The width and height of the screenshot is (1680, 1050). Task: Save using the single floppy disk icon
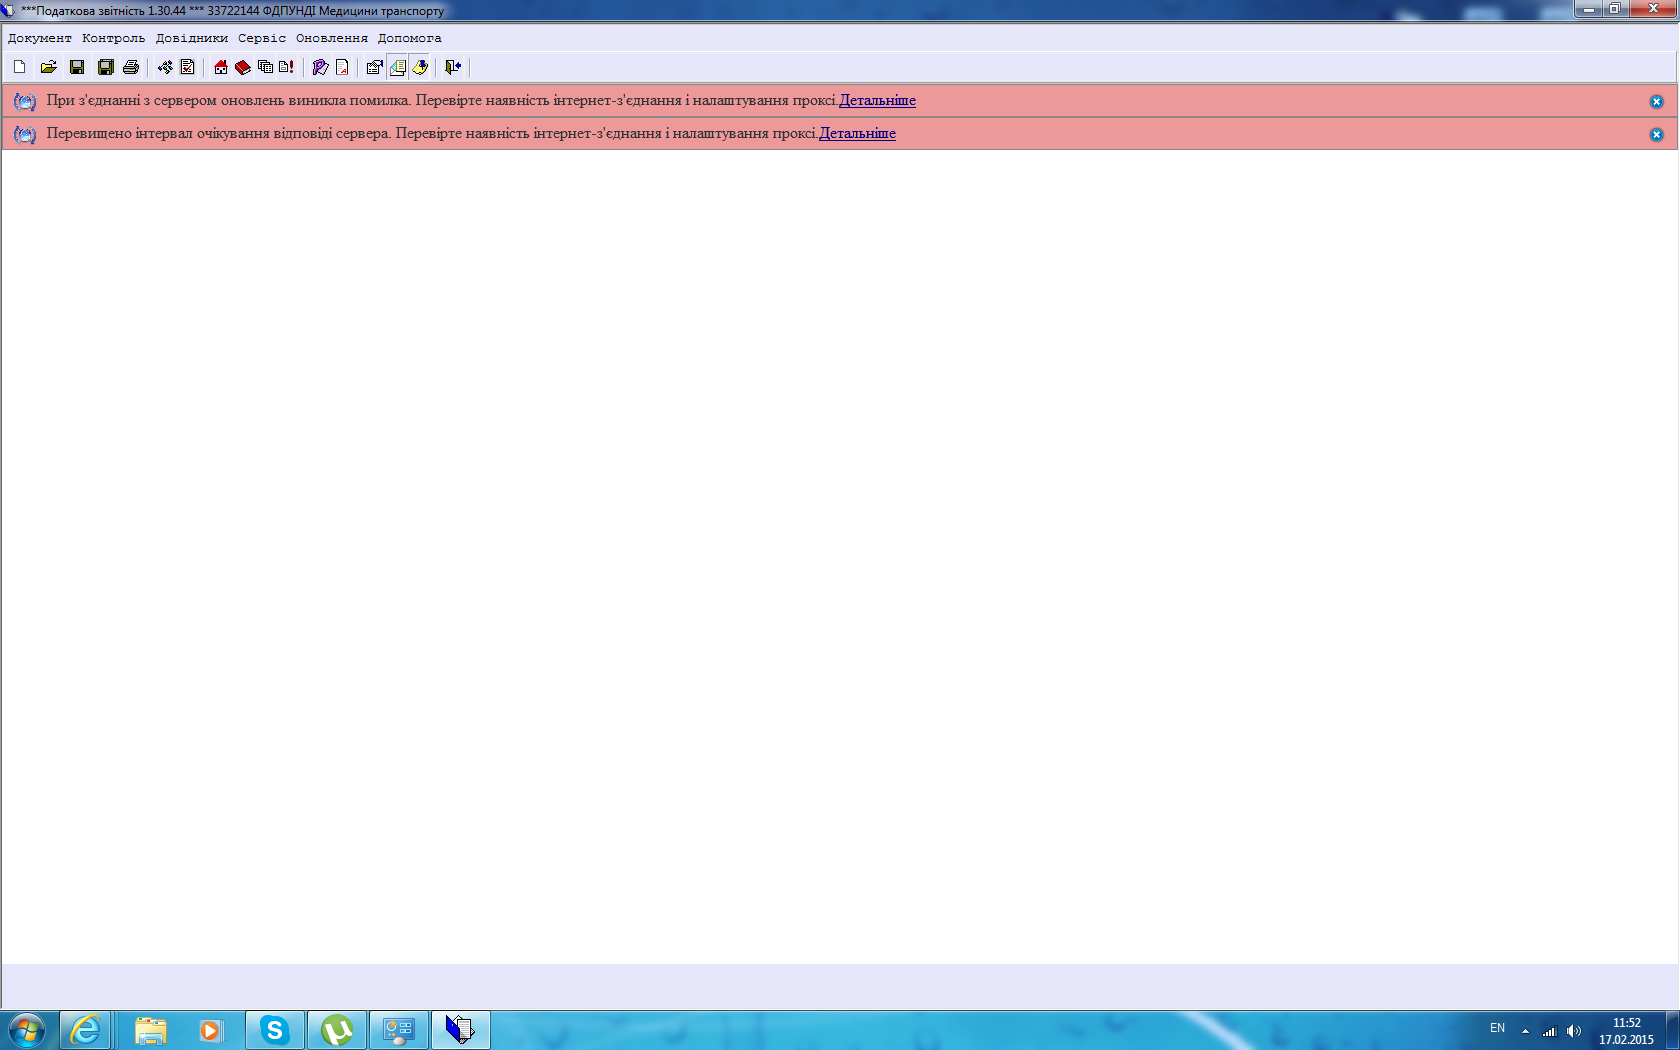click(x=77, y=67)
